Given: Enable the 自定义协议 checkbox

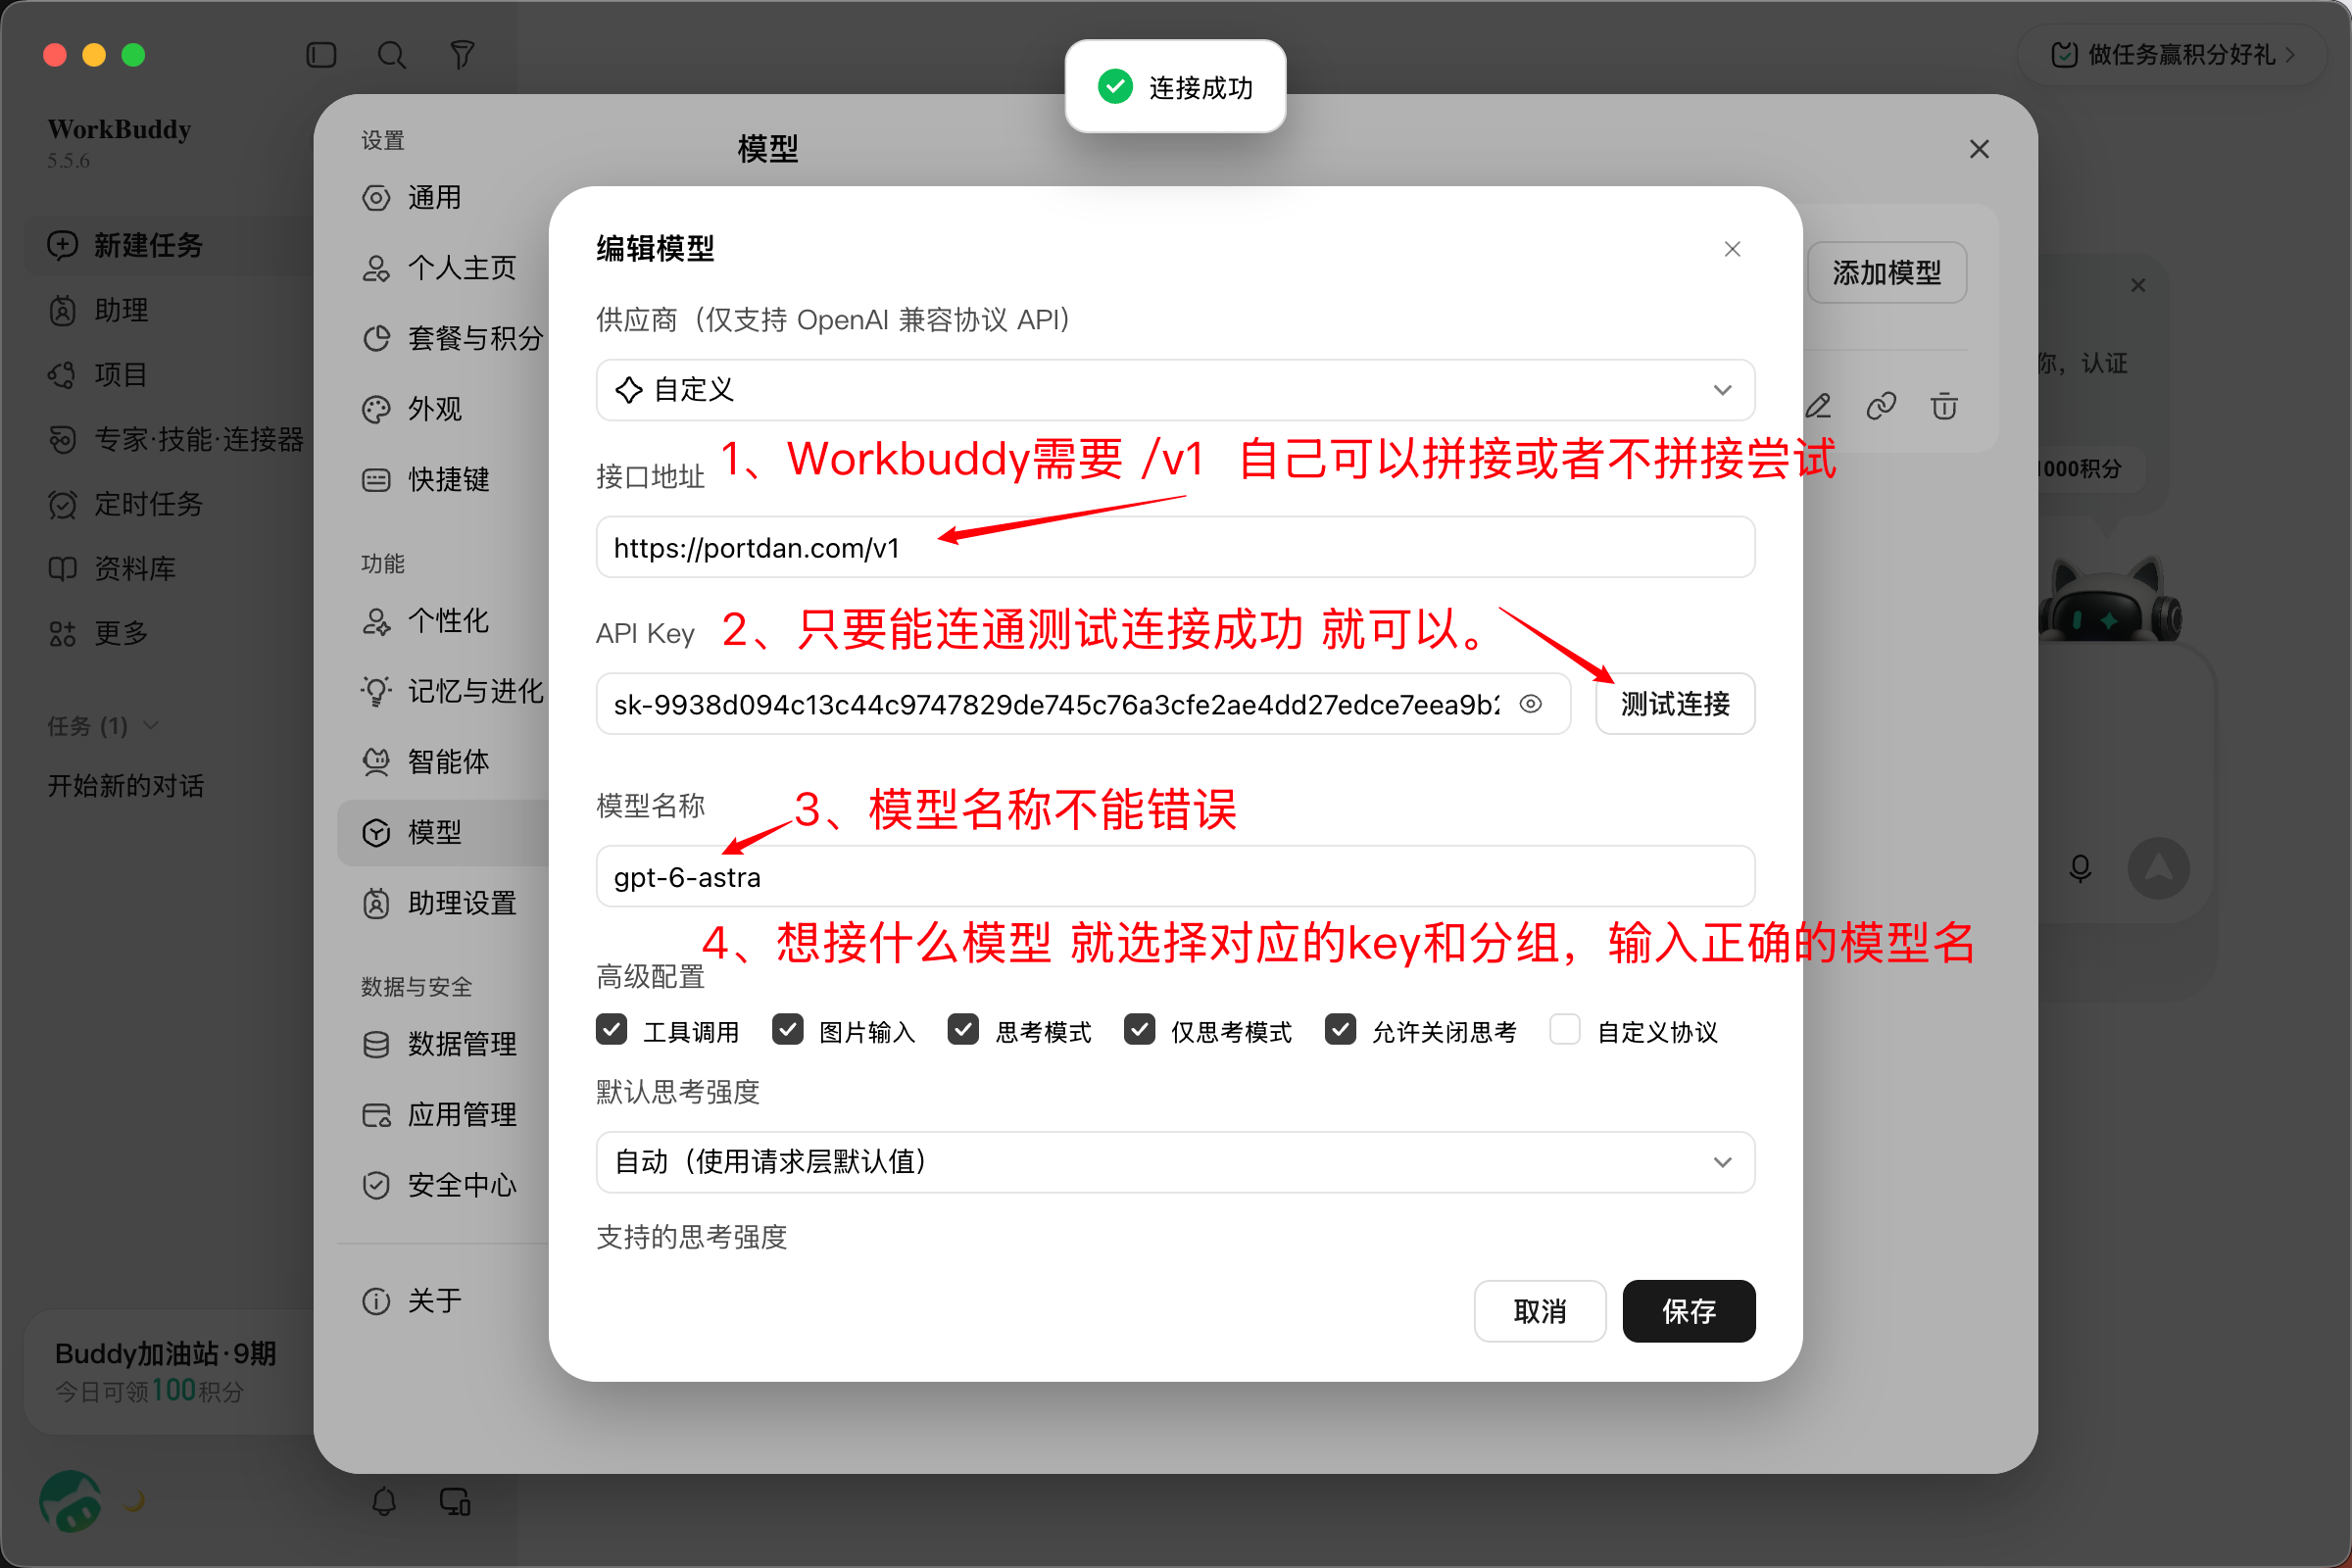Looking at the screenshot, I should (1565, 1029).
